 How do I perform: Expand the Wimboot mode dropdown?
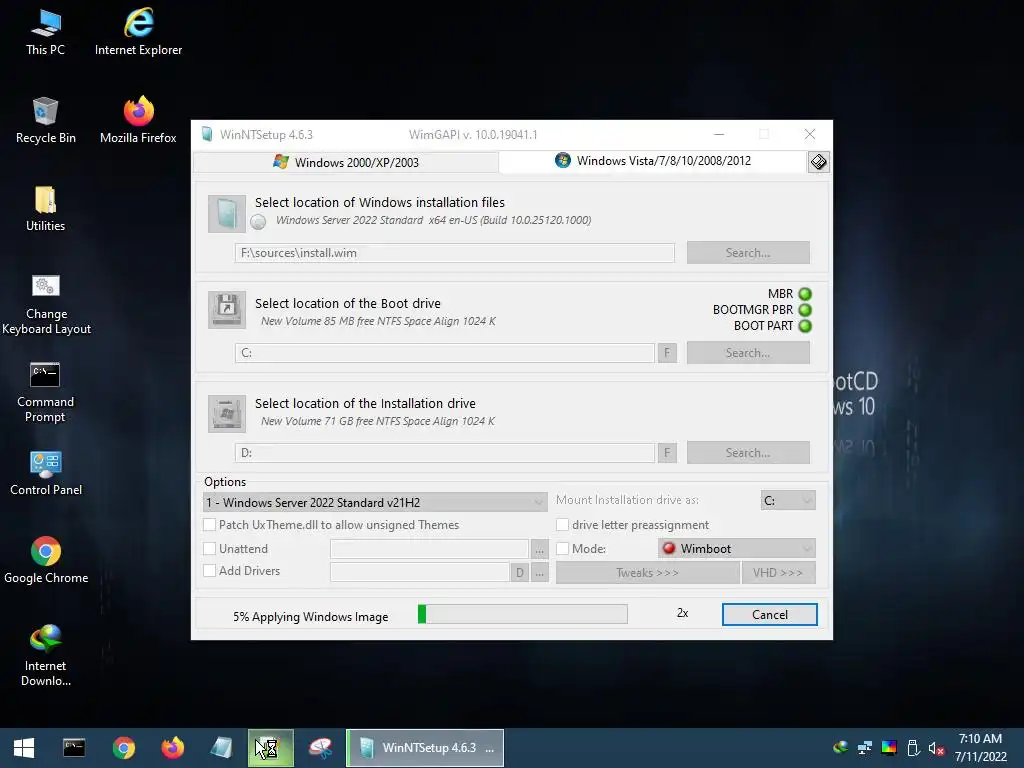[737, 549]
